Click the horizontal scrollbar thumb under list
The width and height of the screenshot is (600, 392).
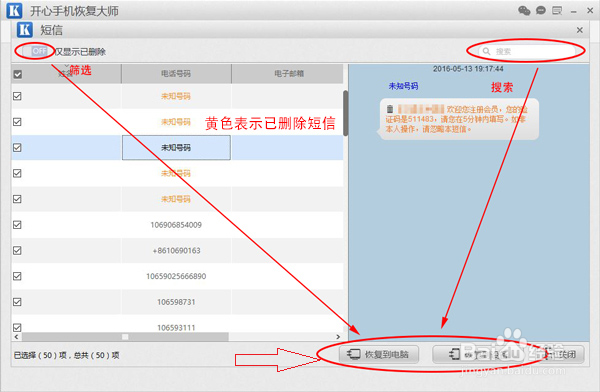[x=125, y=337]
